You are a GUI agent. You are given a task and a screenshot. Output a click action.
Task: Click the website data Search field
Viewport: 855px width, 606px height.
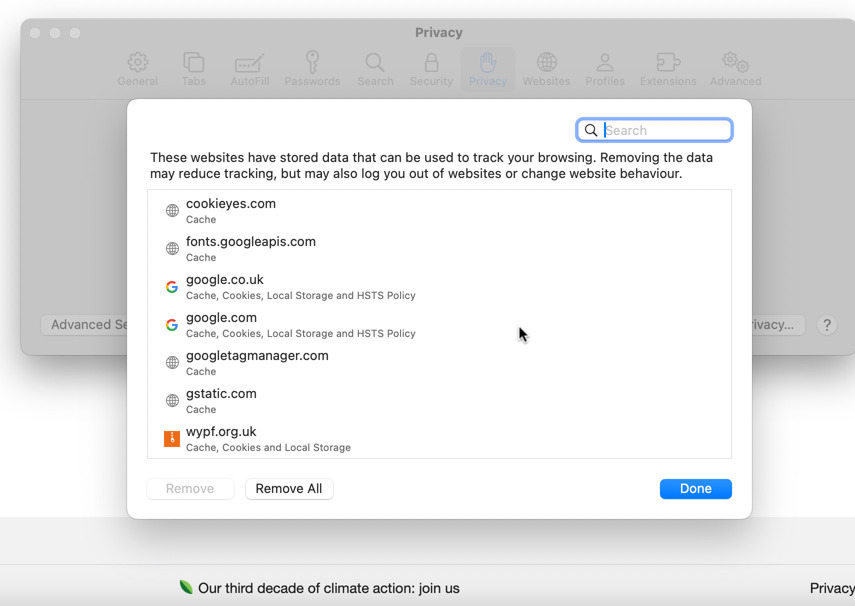pos(665,130)
